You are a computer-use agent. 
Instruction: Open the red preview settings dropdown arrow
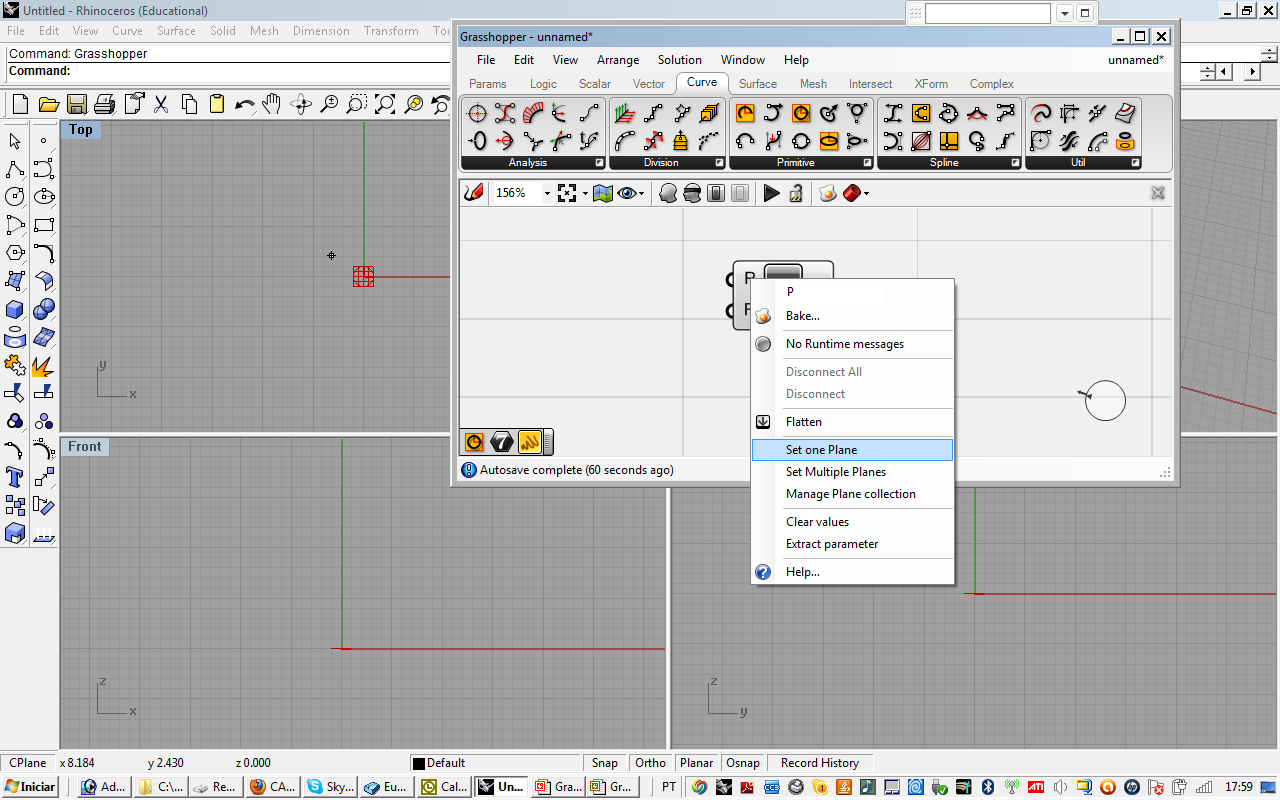click(866, 193)
